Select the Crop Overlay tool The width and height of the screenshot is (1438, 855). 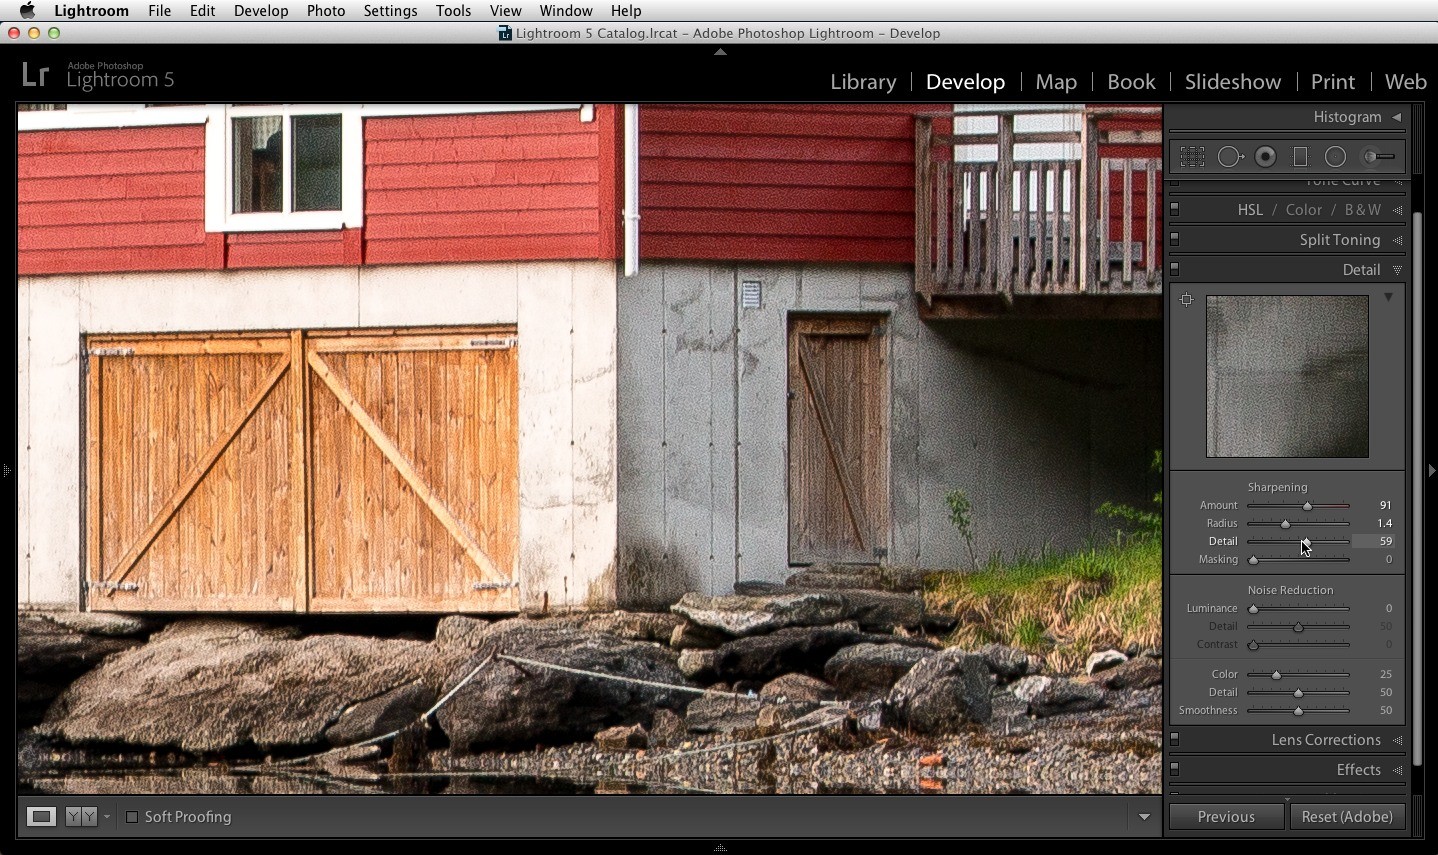click(x=1192, y=157)
